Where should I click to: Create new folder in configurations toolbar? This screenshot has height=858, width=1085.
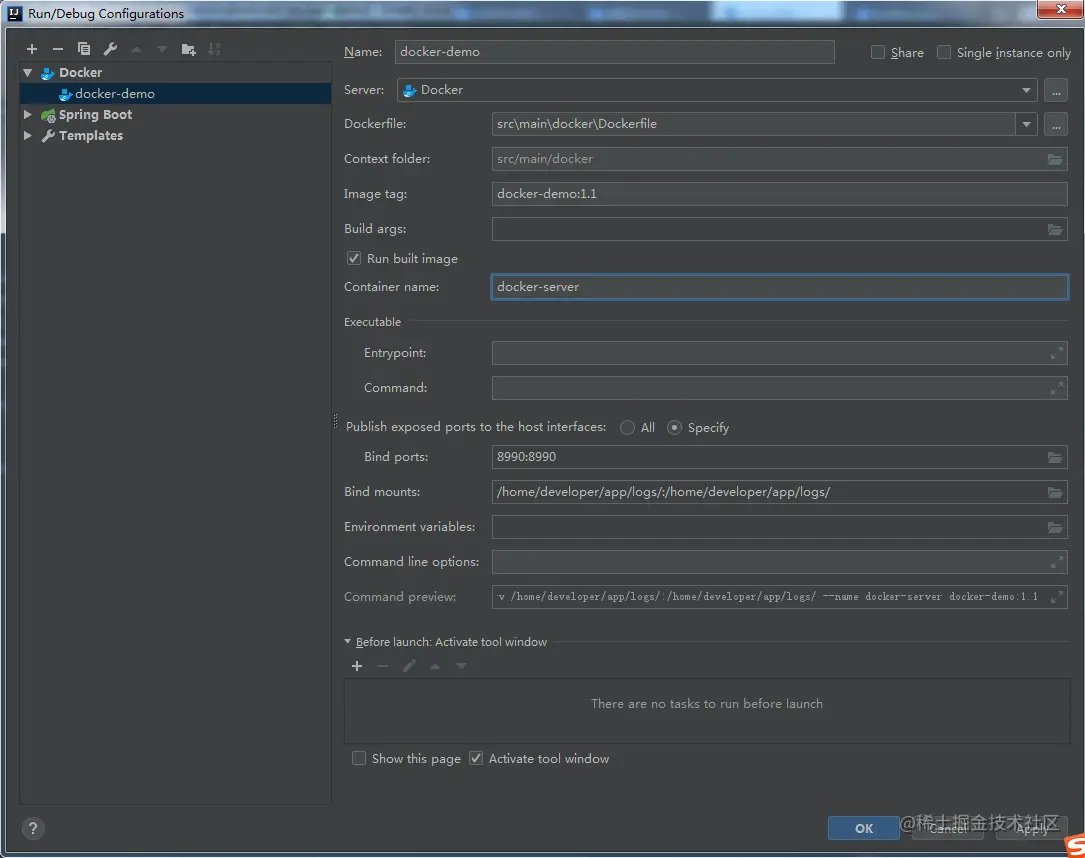pos(188,49)
